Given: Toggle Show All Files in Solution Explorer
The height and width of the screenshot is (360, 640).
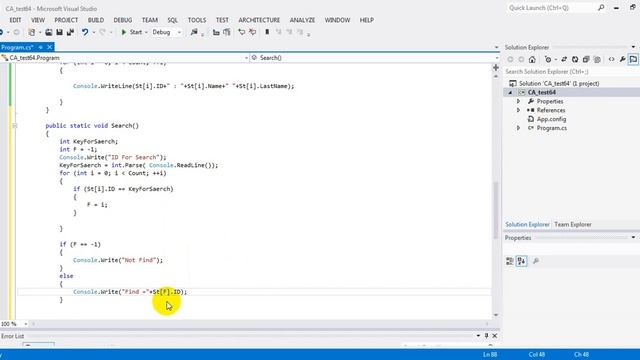Looking at the screenshot, I should 597,60.
